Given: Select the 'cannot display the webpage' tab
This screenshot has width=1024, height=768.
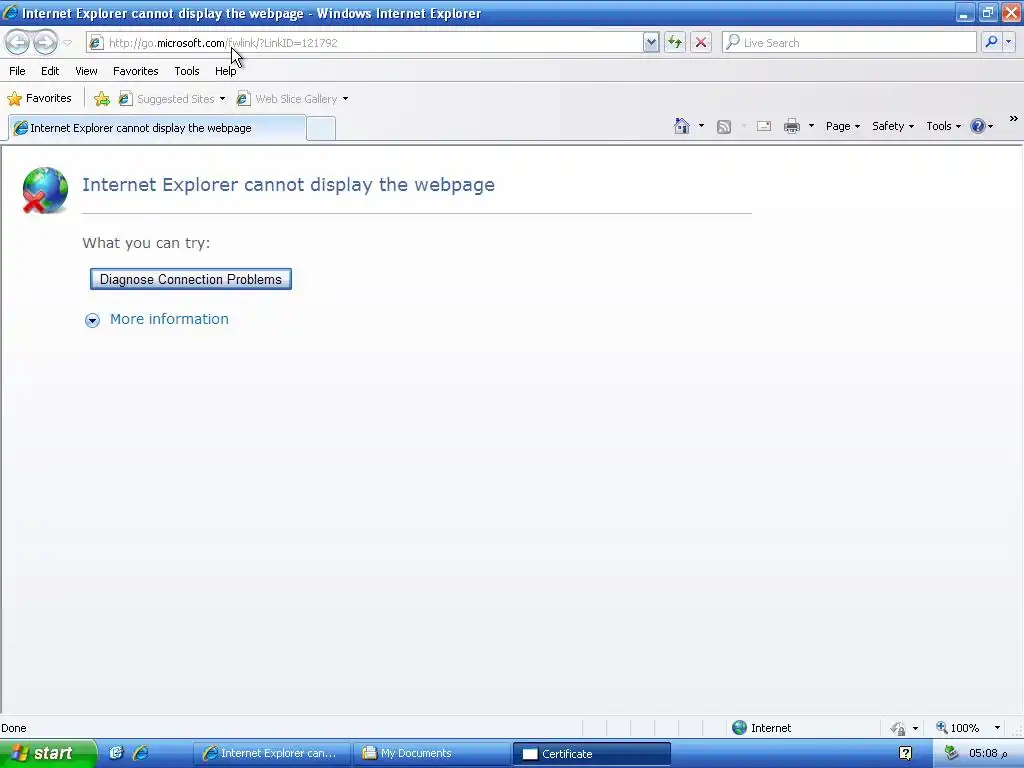Looking at the screenshot, I should tap(157, 128).
